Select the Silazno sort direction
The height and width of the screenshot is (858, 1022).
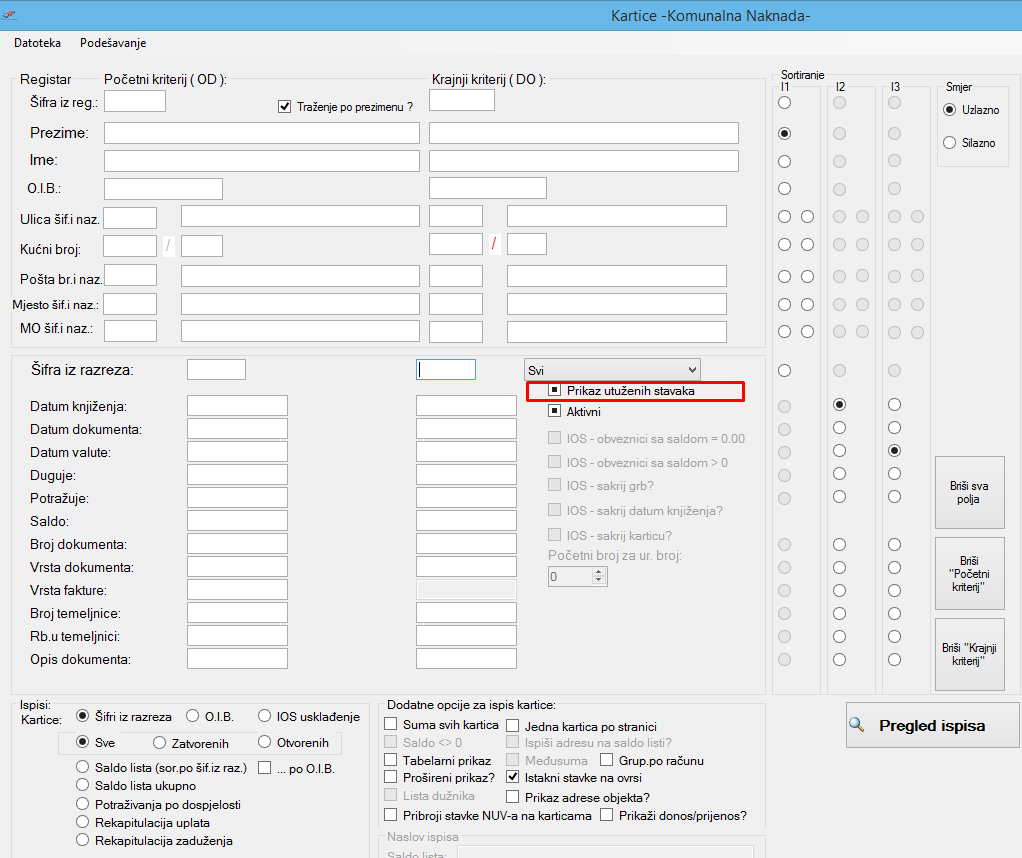(x=949, y=143)
